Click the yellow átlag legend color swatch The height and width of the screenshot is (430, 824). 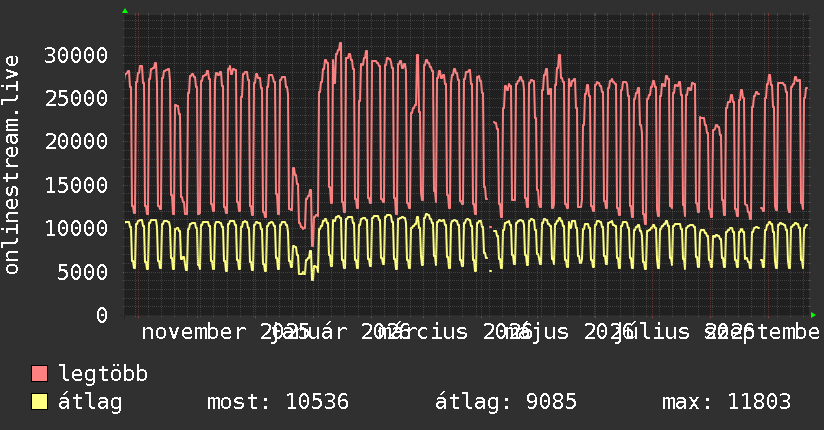tap(39, 401)
